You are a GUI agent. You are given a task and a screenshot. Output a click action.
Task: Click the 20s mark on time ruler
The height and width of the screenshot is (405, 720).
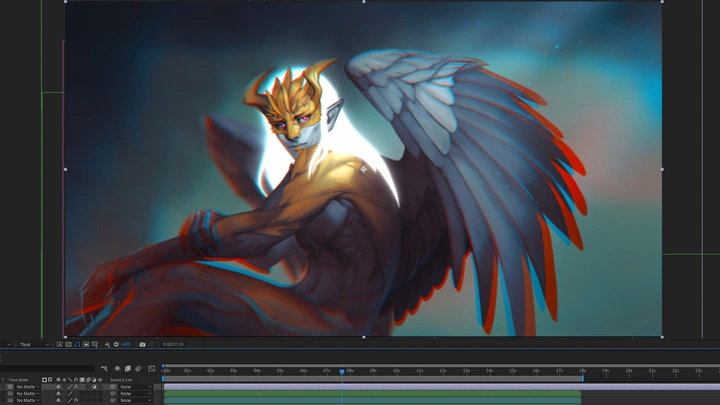point(629,371)
